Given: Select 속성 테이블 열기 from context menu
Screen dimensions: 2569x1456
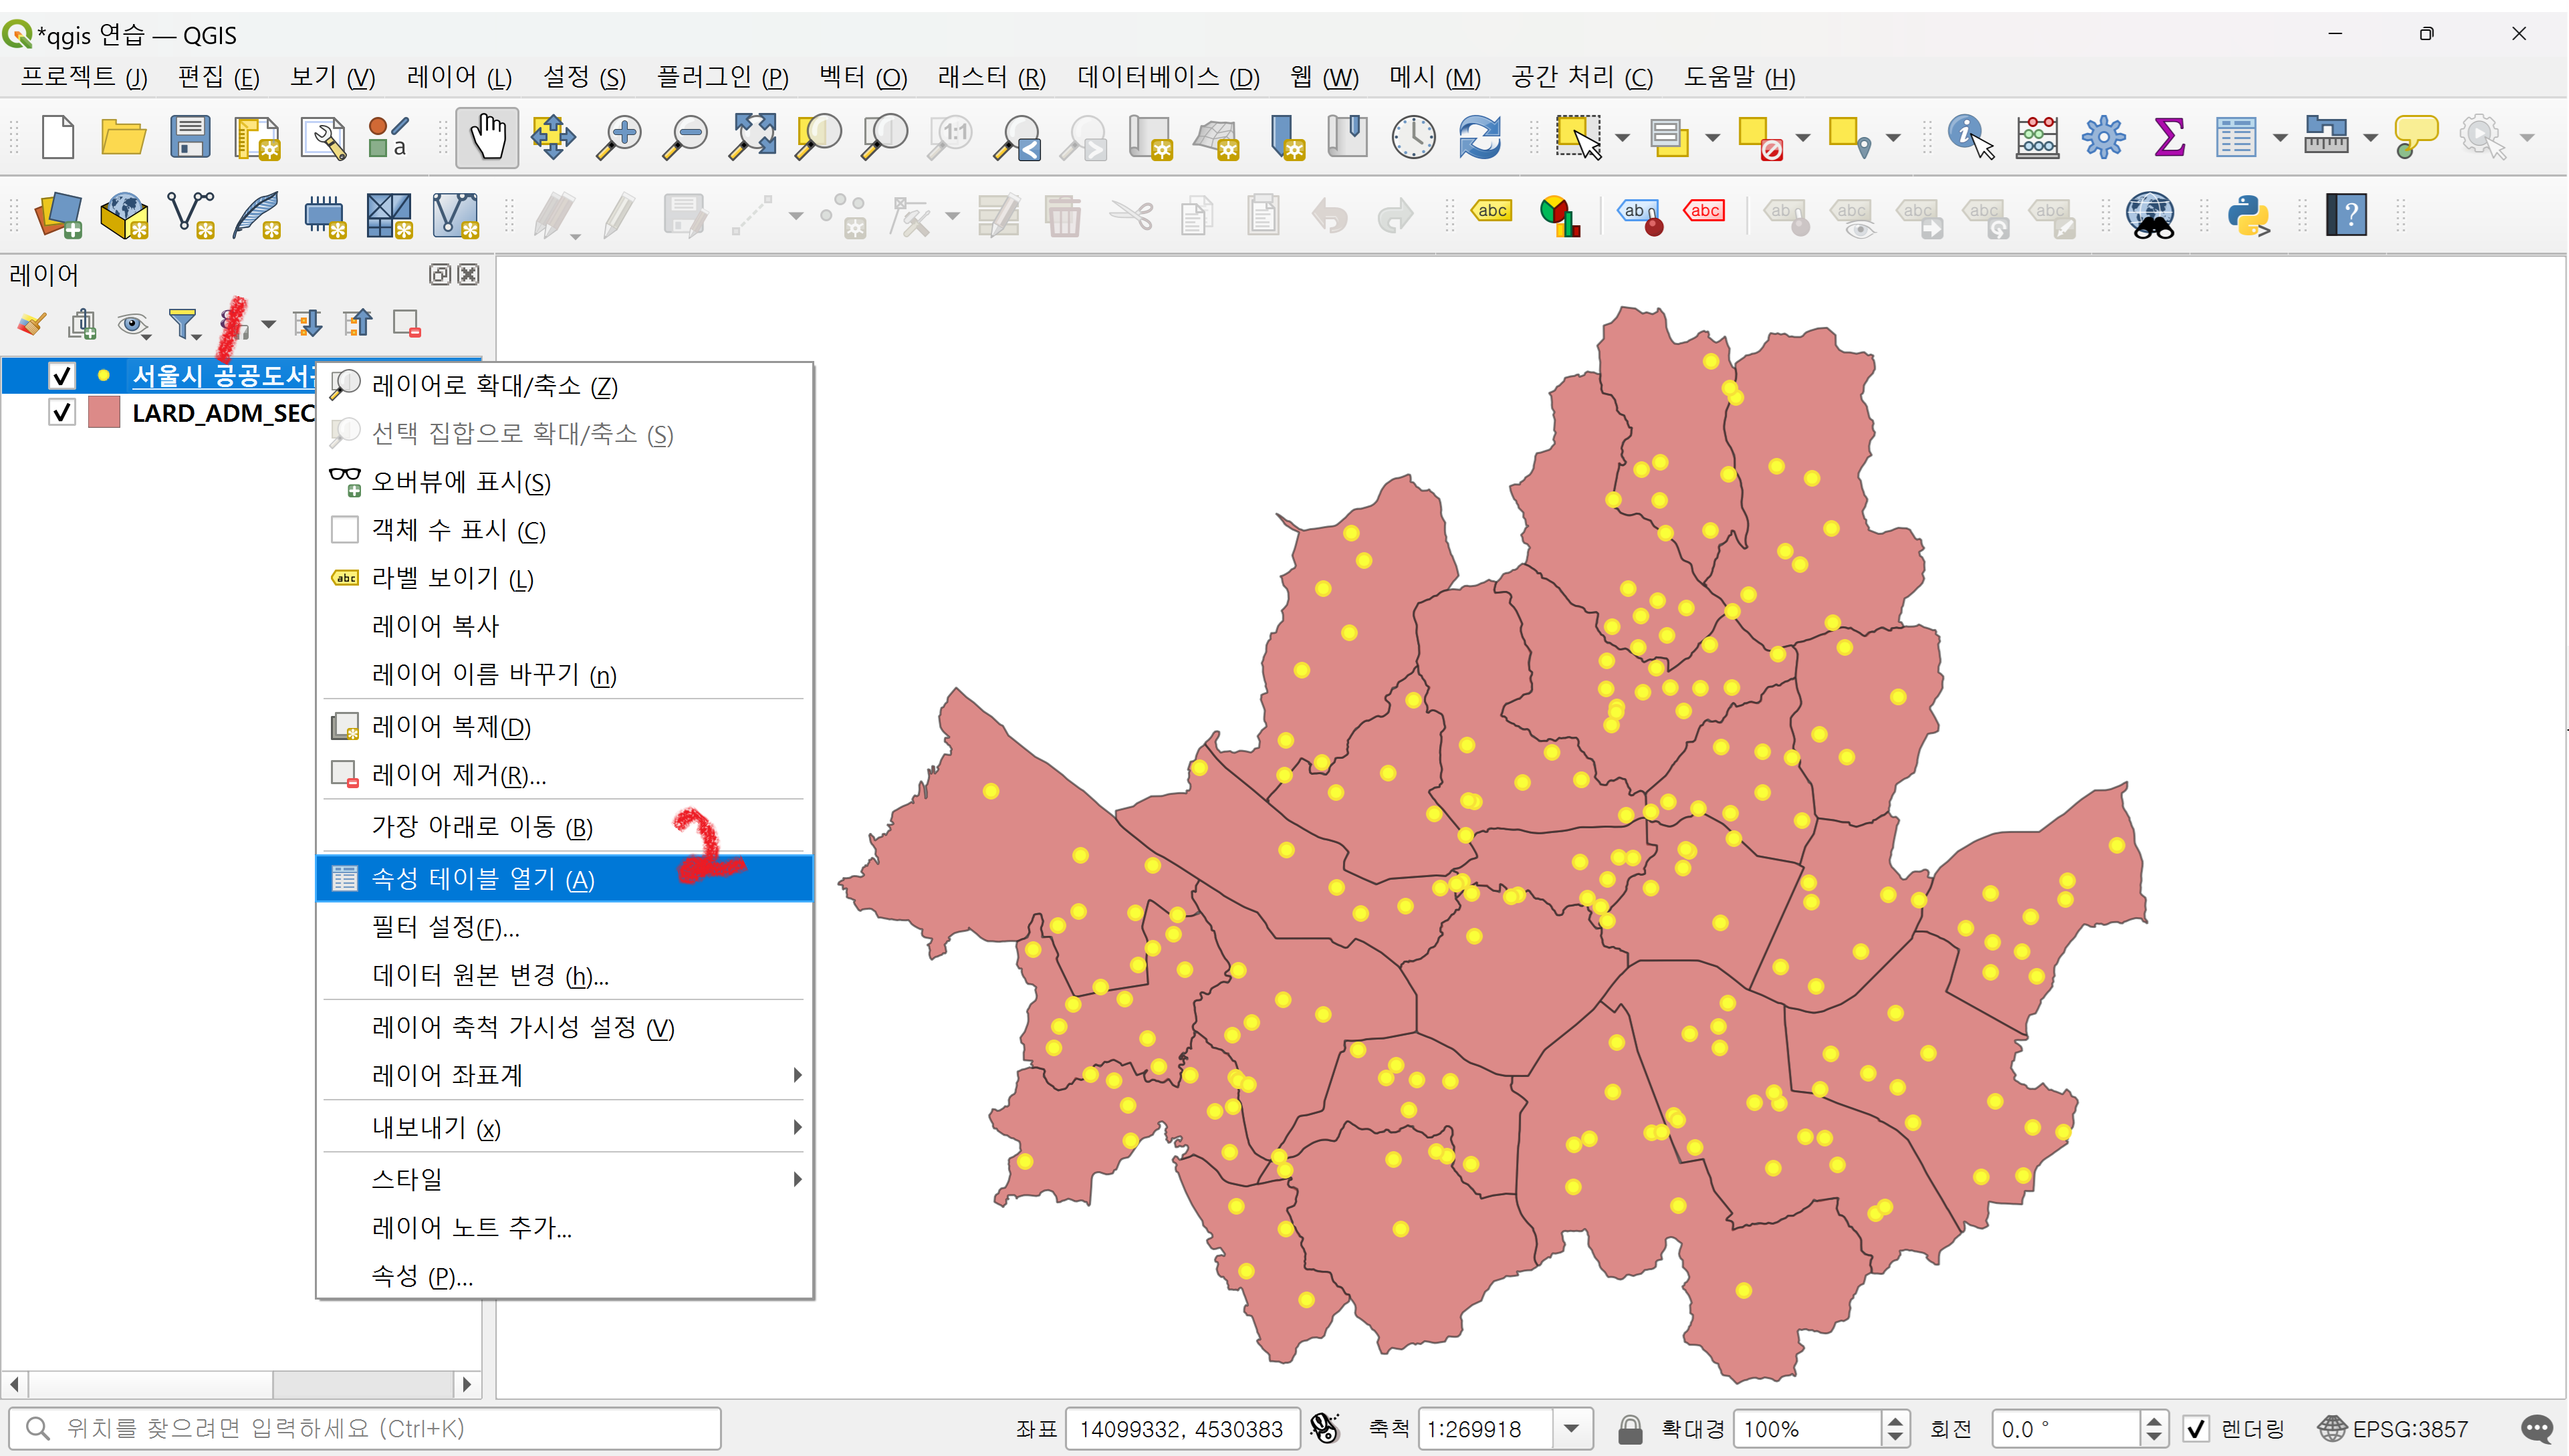Looking at the screenshot, I should (x=483, y=879).
